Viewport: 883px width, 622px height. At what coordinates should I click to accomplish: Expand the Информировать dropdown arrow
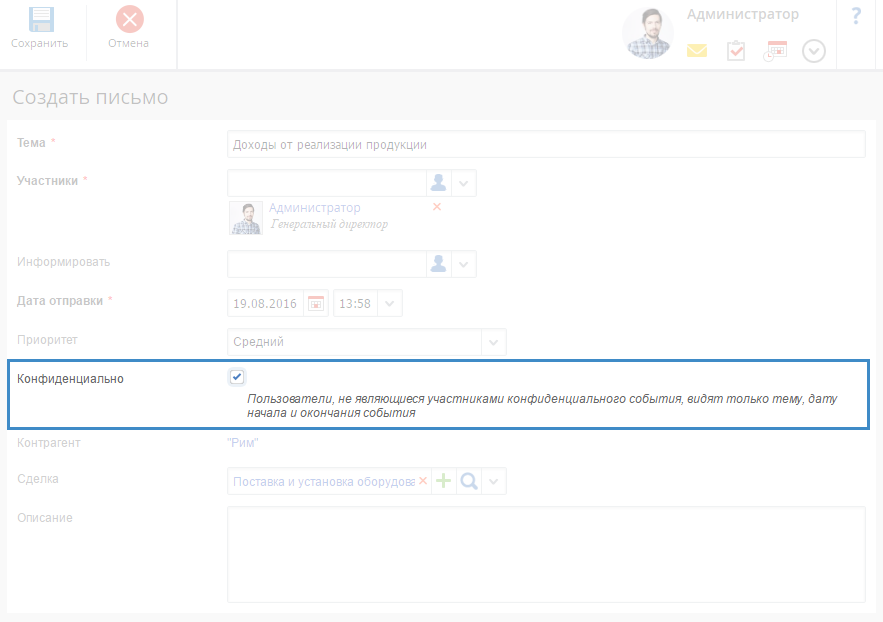(x=463, y=265)
